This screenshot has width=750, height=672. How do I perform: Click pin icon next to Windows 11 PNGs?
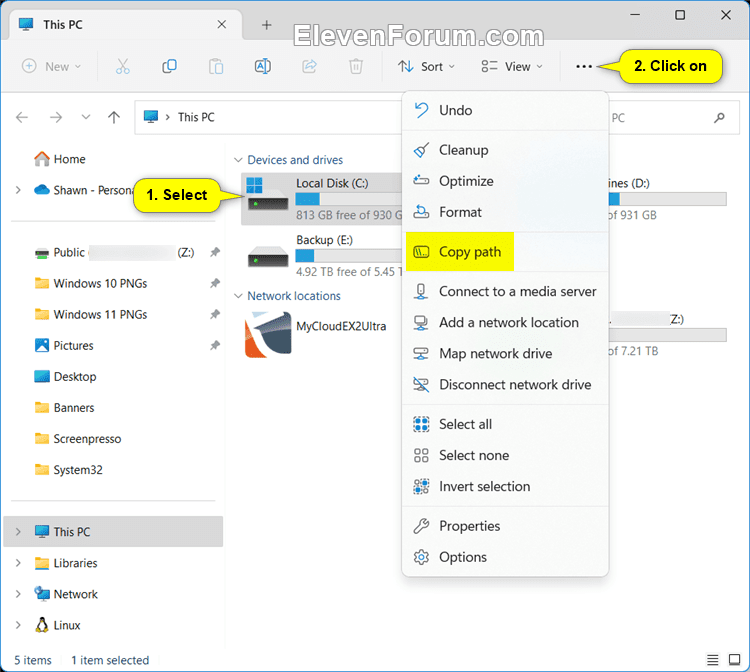[215, 314]
